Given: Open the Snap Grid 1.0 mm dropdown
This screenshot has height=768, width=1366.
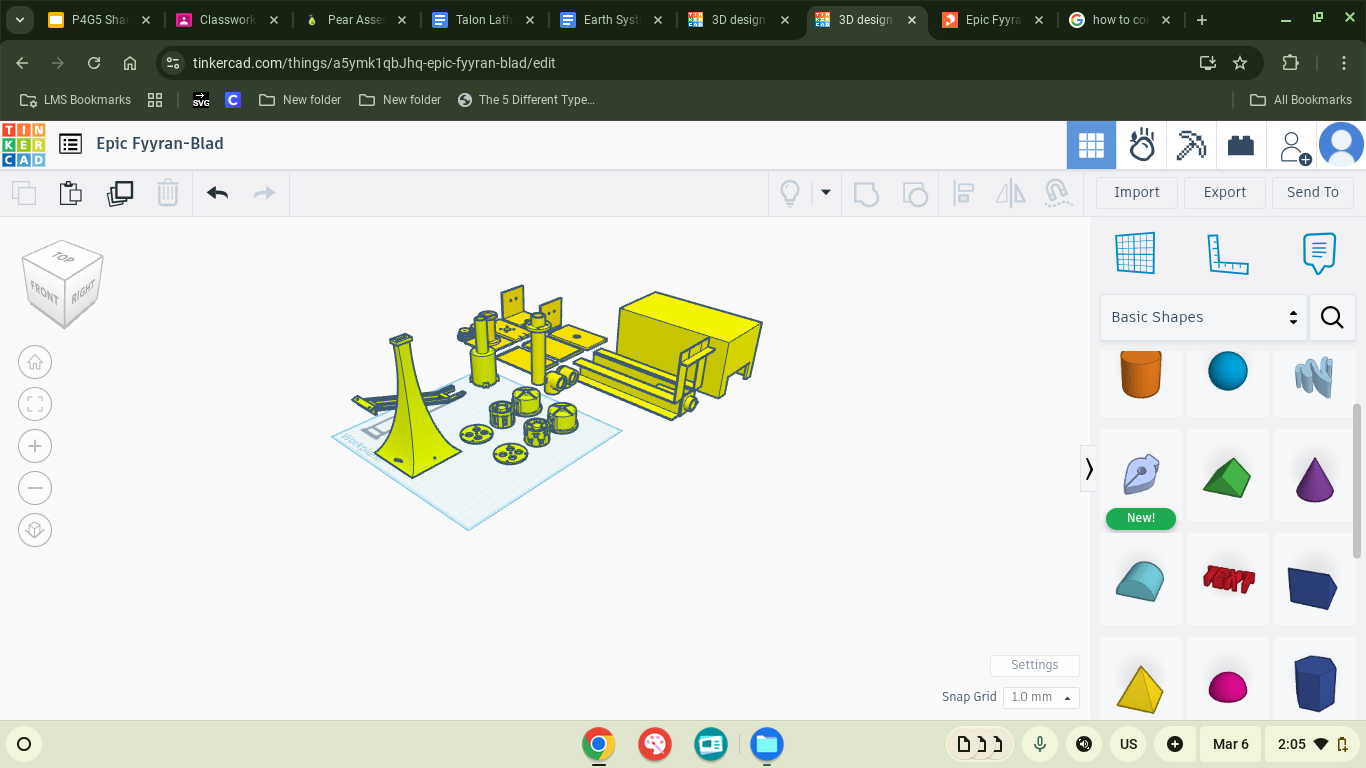Looking at the screenshot, I should [1041, 697].
